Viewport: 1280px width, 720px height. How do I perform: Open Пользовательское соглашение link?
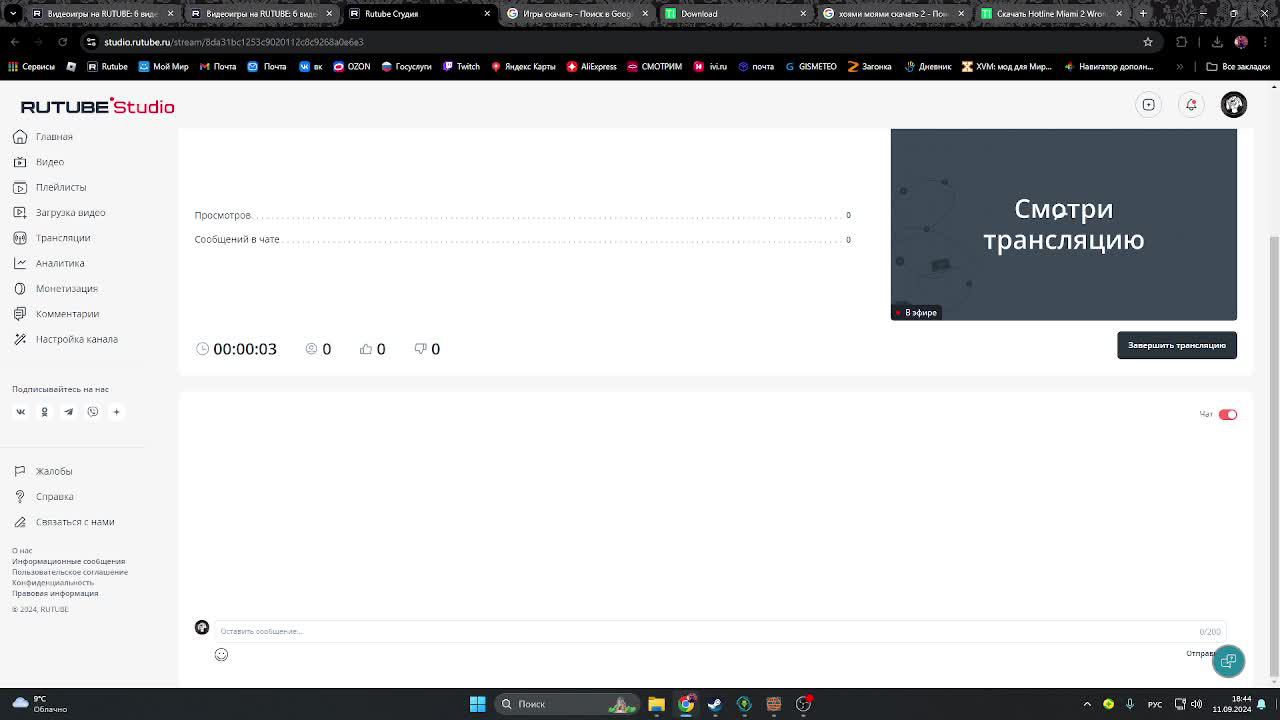(x=70, y=572)
